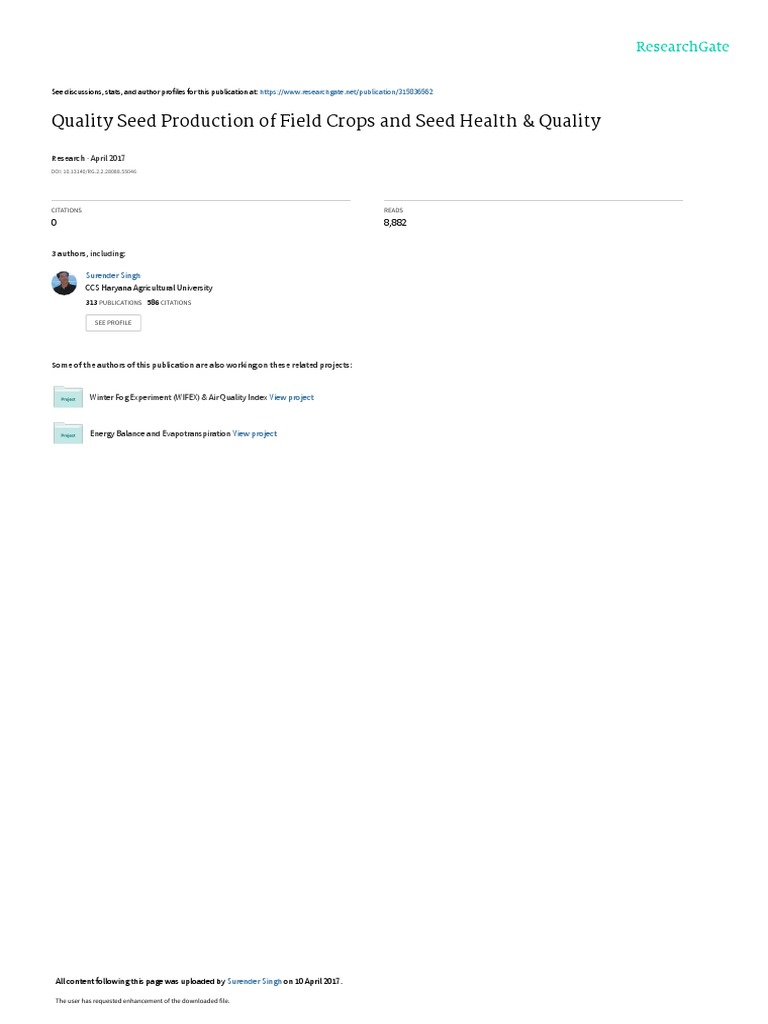The image size is (768, 1024).
Task: Click the 0 citations count
Action: point(54,223)
